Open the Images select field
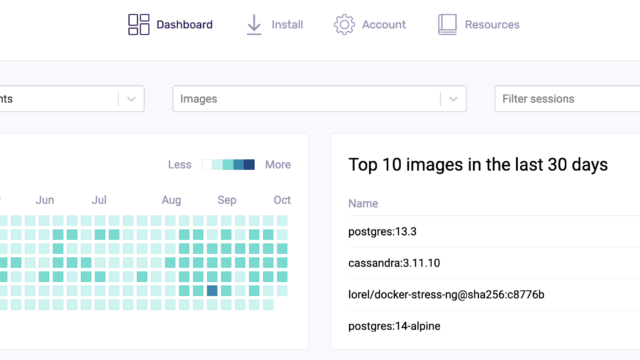640x360 pixels. pos(319,99)
